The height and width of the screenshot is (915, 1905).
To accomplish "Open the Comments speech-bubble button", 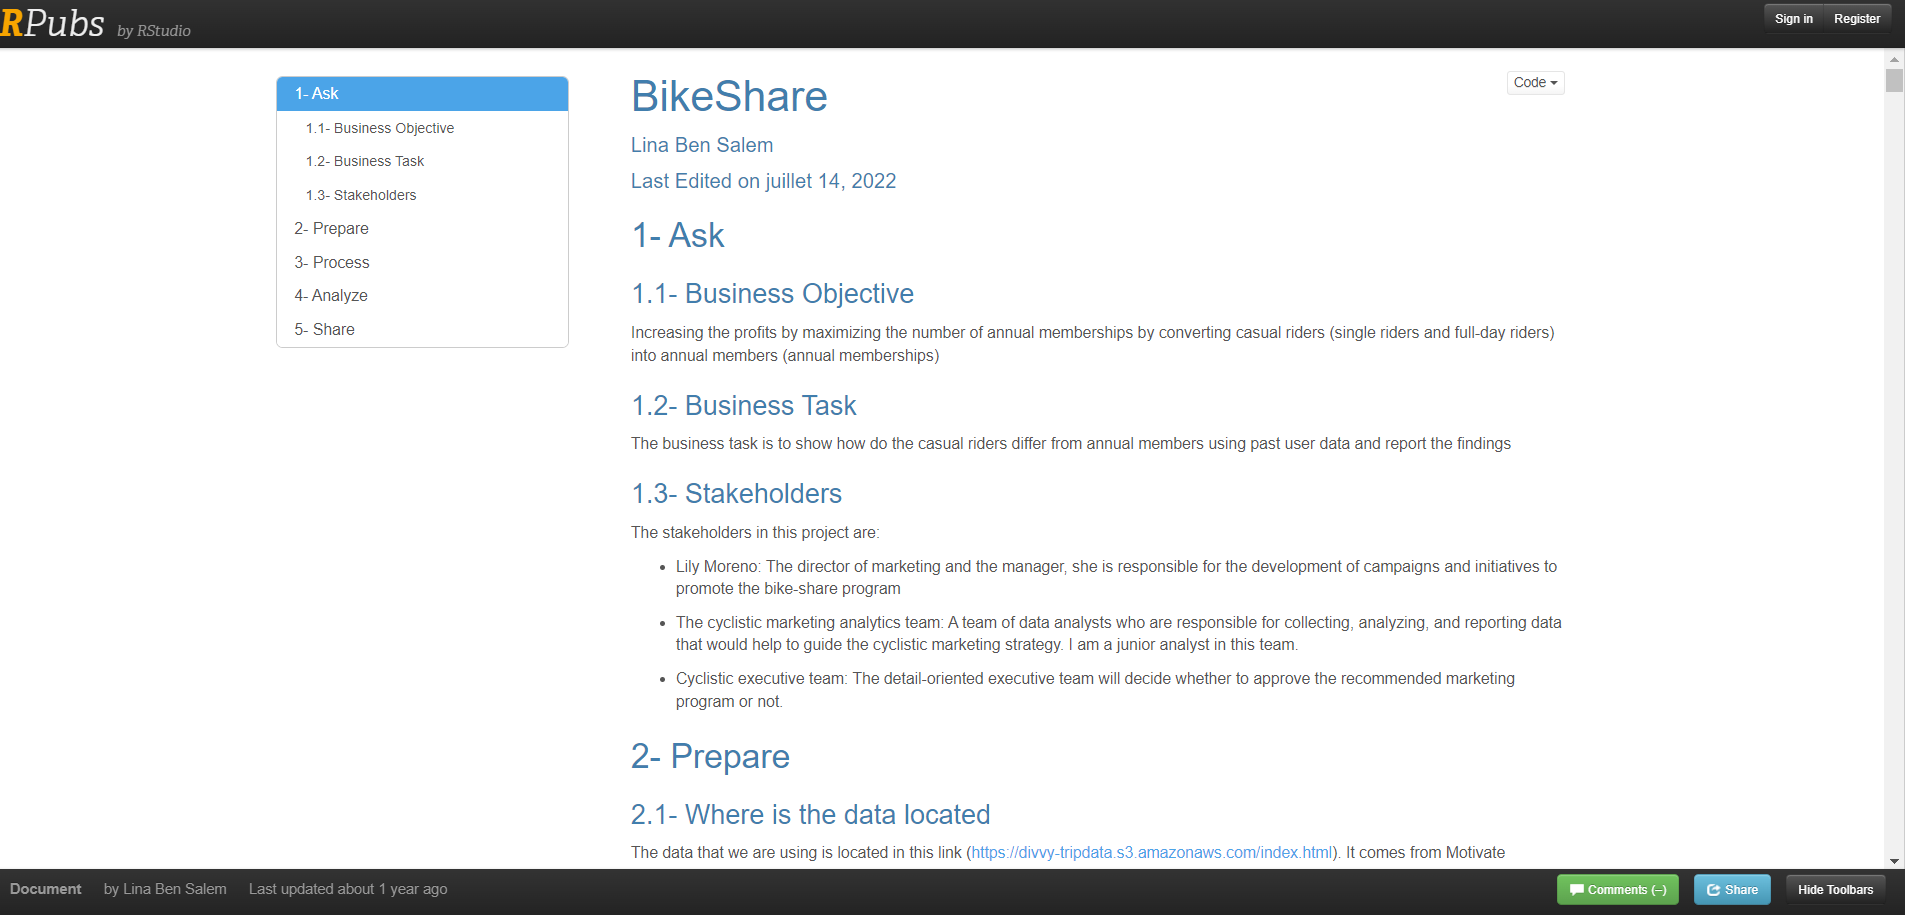I will pyautogui.click(x=1618, y=889).
